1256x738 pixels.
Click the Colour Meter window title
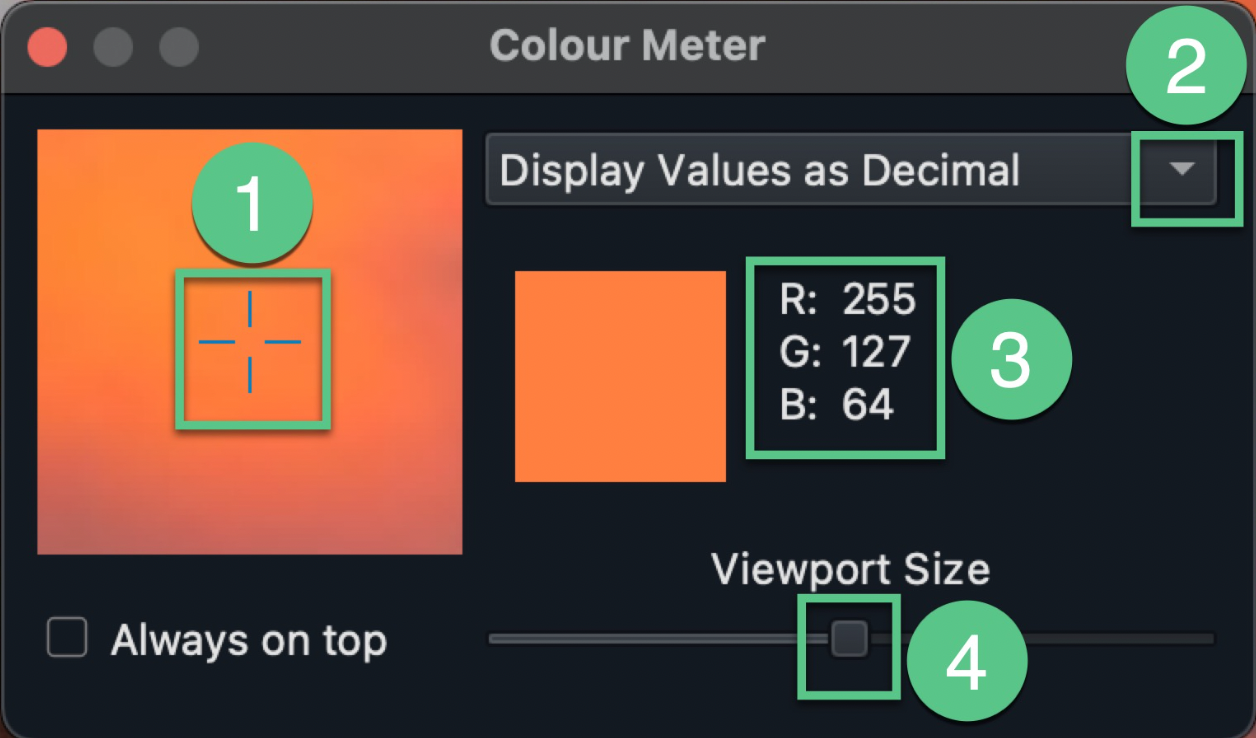point(627,46)
